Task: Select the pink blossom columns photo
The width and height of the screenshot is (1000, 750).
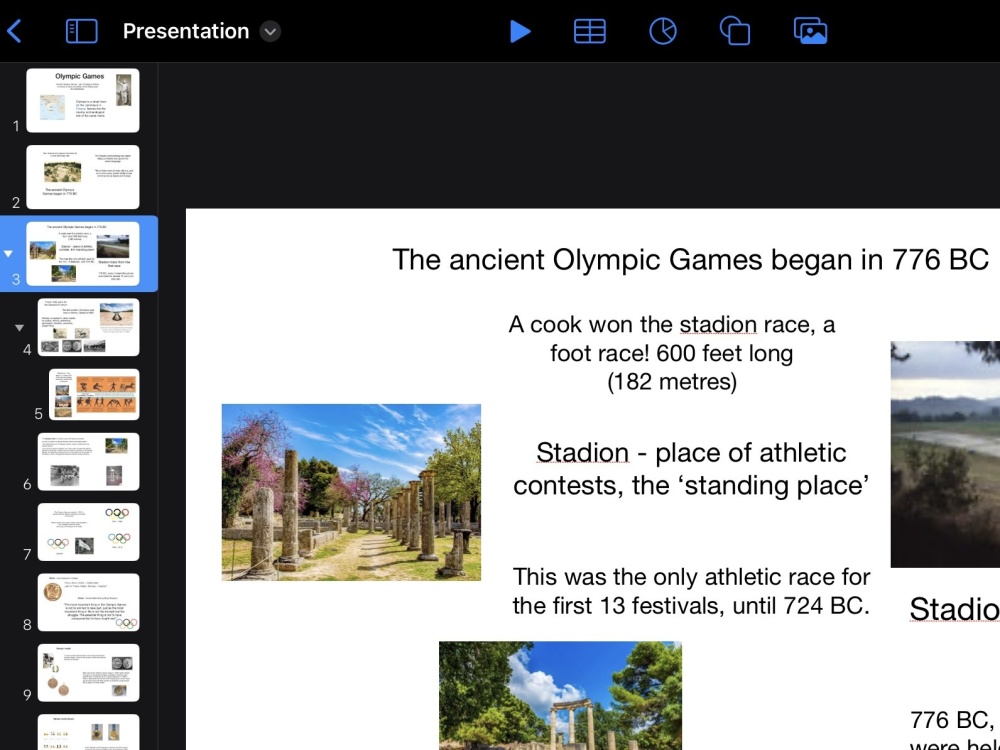Action: coord(351,492)
